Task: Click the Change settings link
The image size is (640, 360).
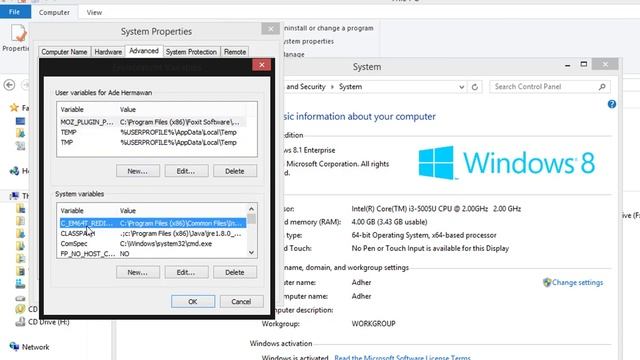Action: tap(577, 282)
